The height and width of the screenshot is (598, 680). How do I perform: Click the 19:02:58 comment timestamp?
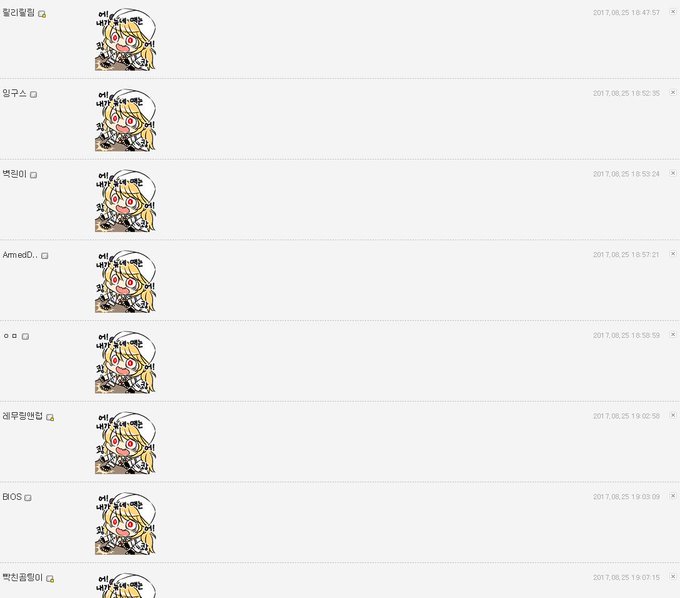626,416
